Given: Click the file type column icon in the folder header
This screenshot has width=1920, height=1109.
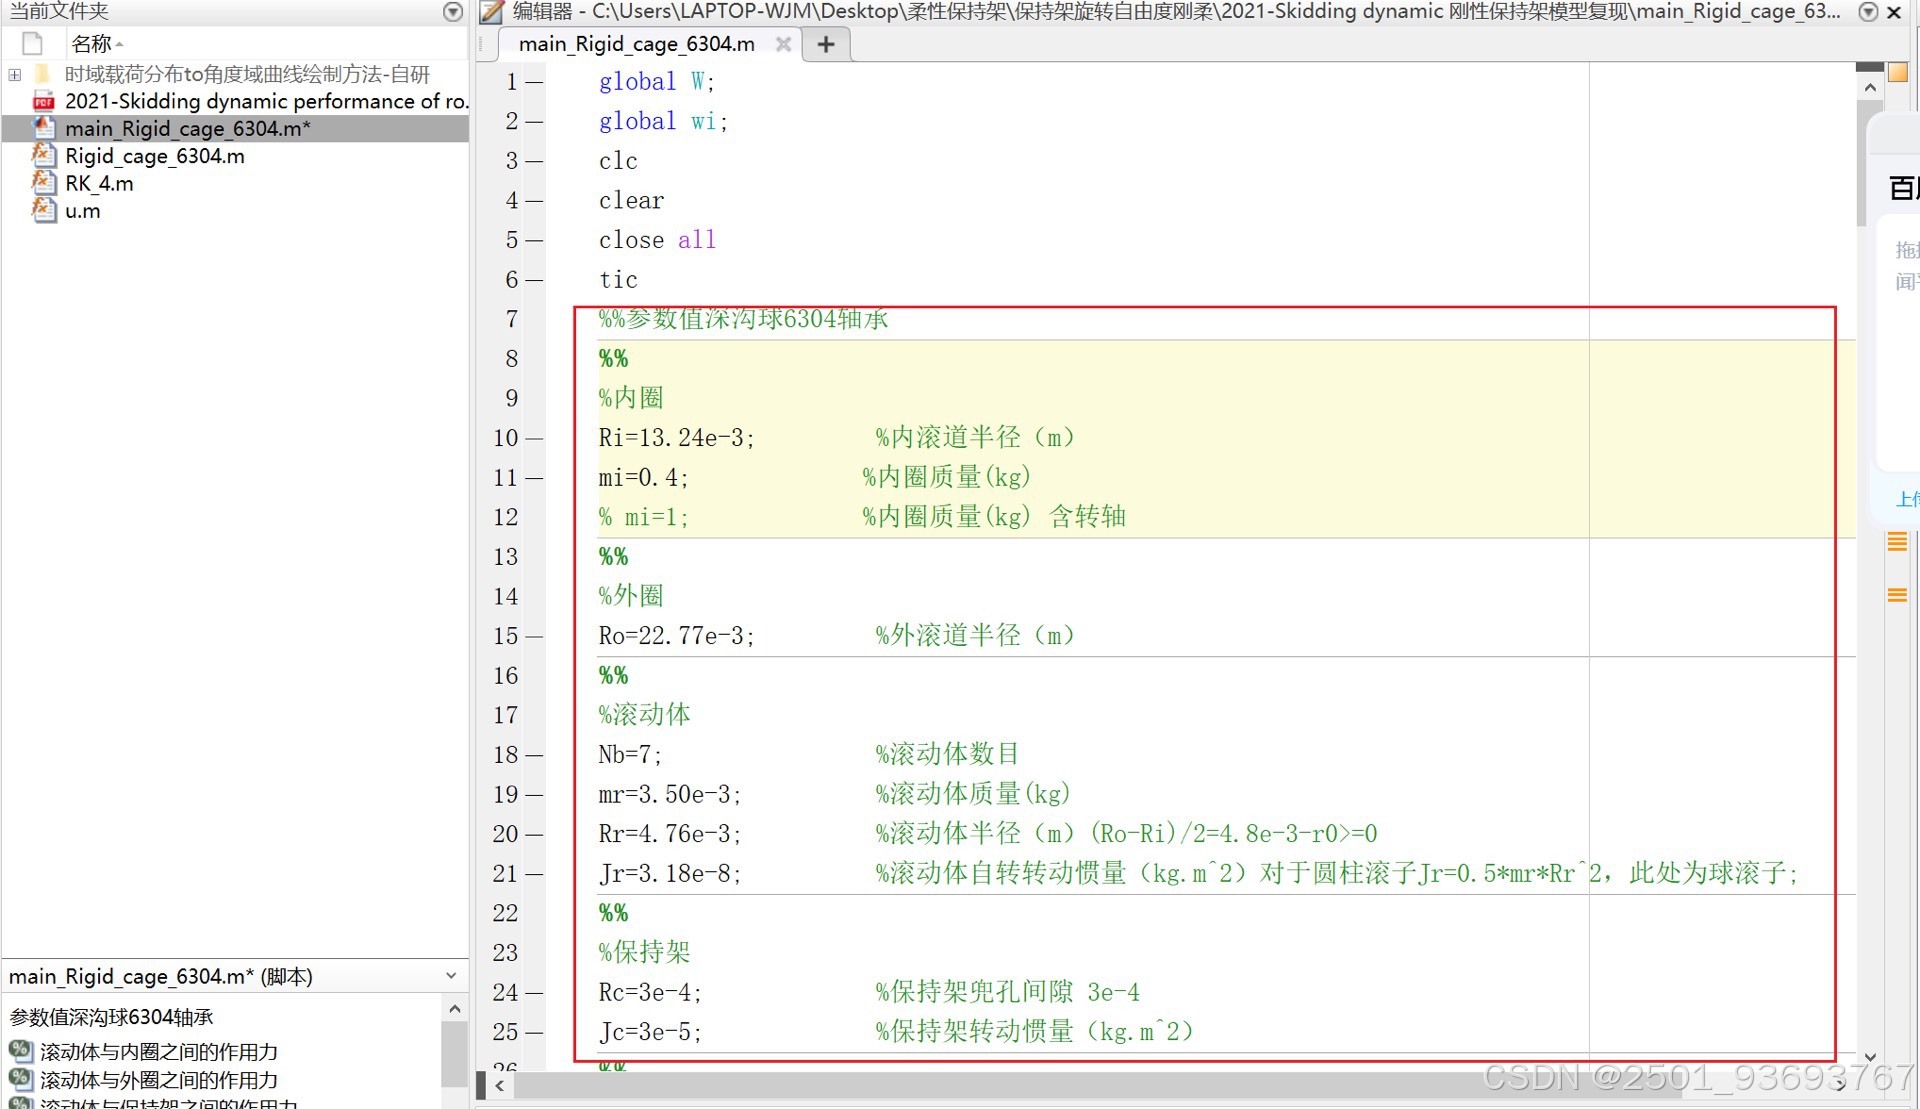Looking at the screenshot, I should click(32, 44).
